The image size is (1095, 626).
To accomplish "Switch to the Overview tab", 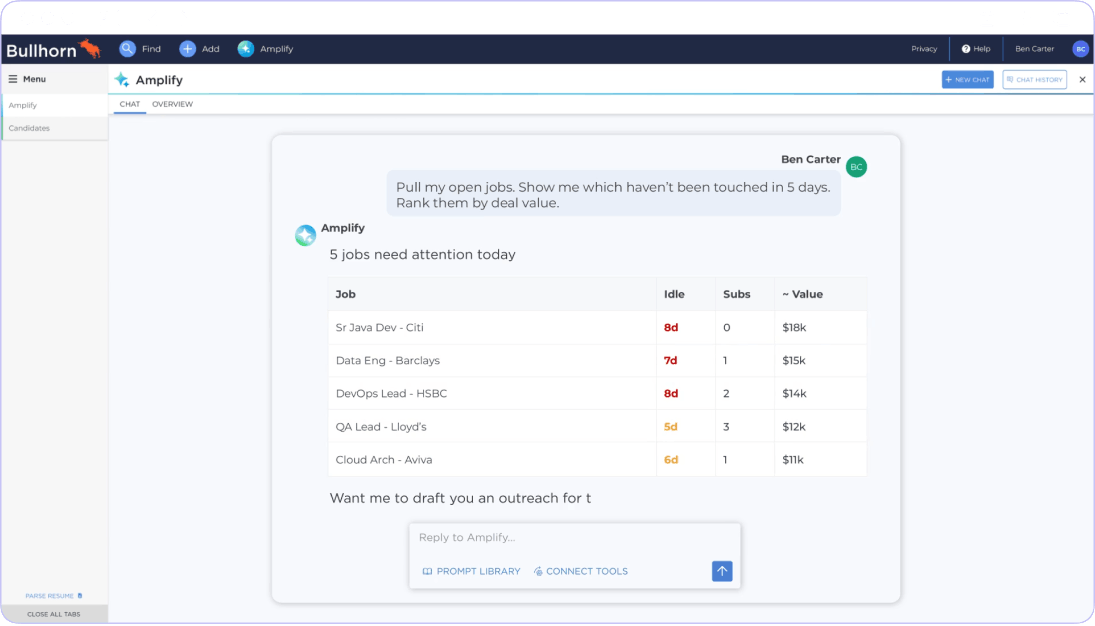I will [x=172, y=104].
